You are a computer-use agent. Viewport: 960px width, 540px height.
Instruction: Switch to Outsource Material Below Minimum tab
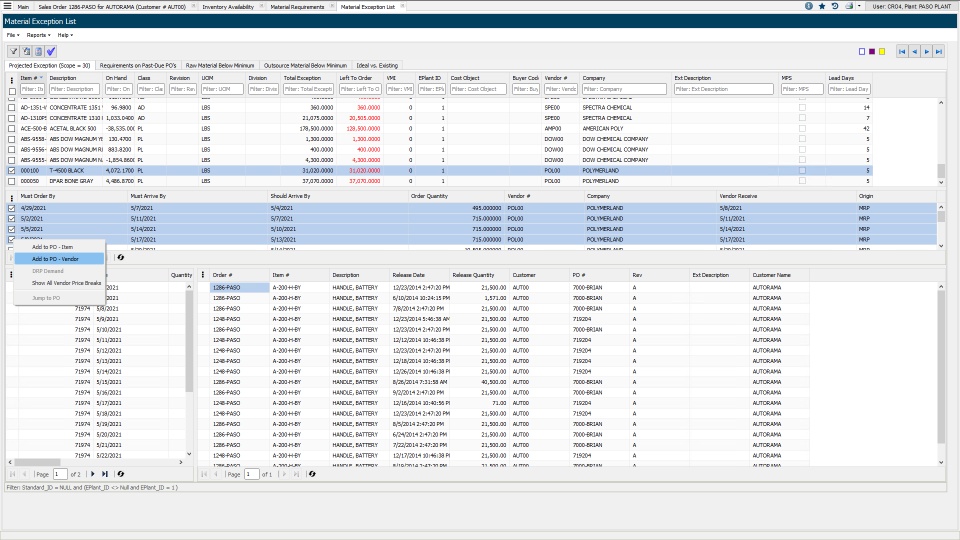click(305, 66)
